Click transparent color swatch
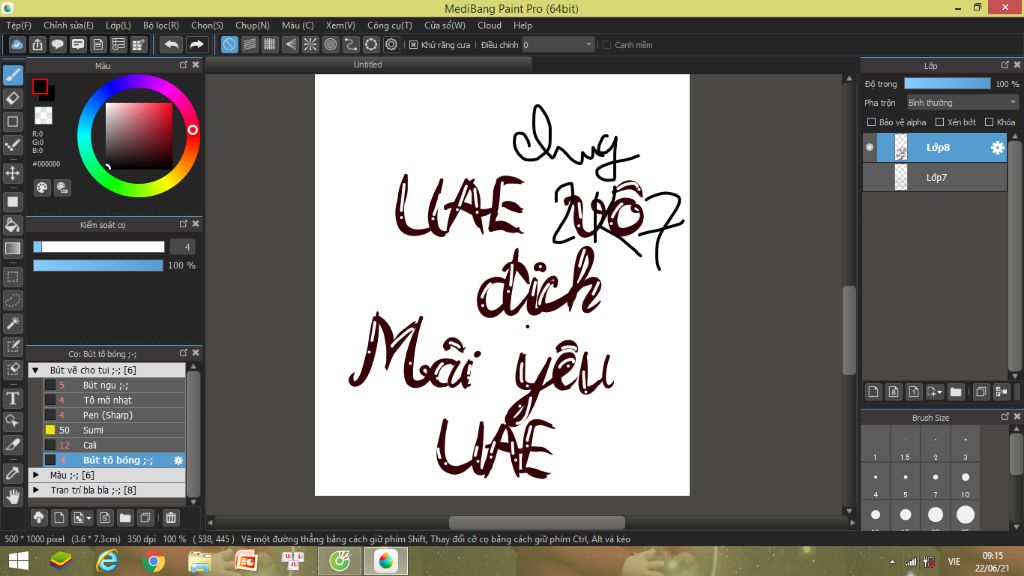The image size is (1024, 576). (x=43, y=116)
